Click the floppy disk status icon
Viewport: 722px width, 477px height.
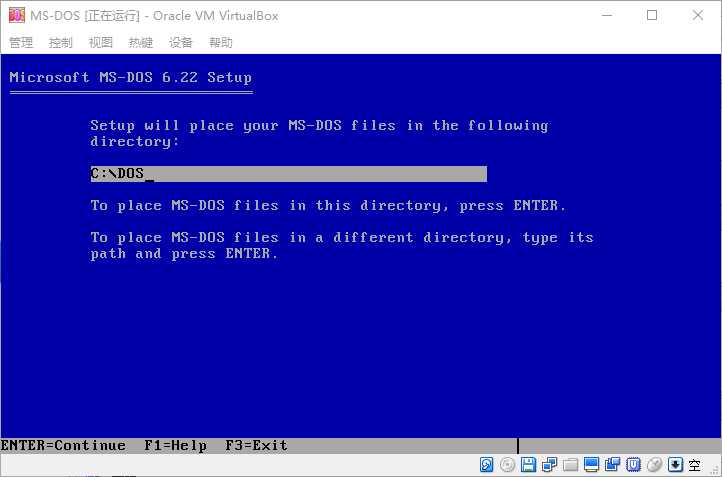(529, 465)
